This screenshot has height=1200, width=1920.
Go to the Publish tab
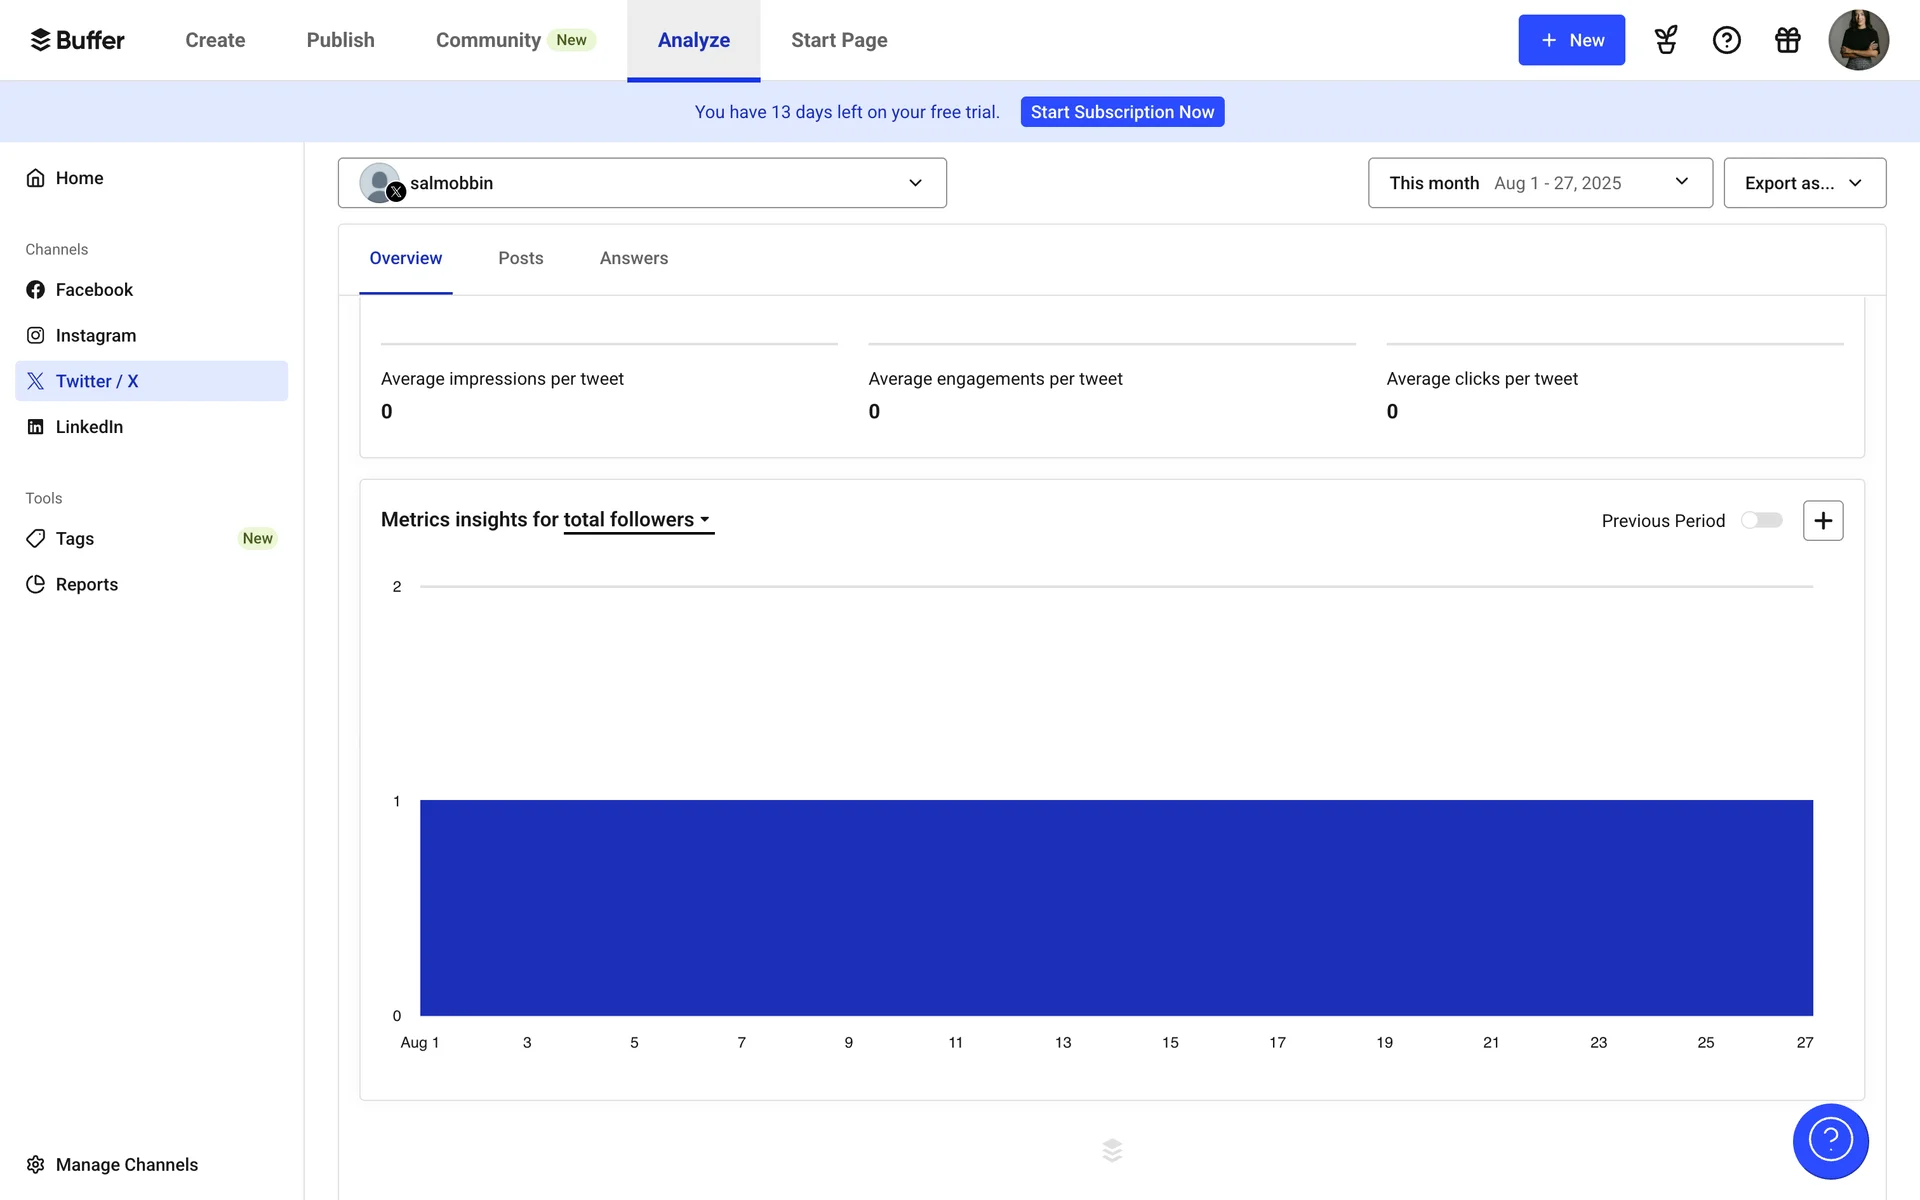pyautogui.click(x=340, y=40)
